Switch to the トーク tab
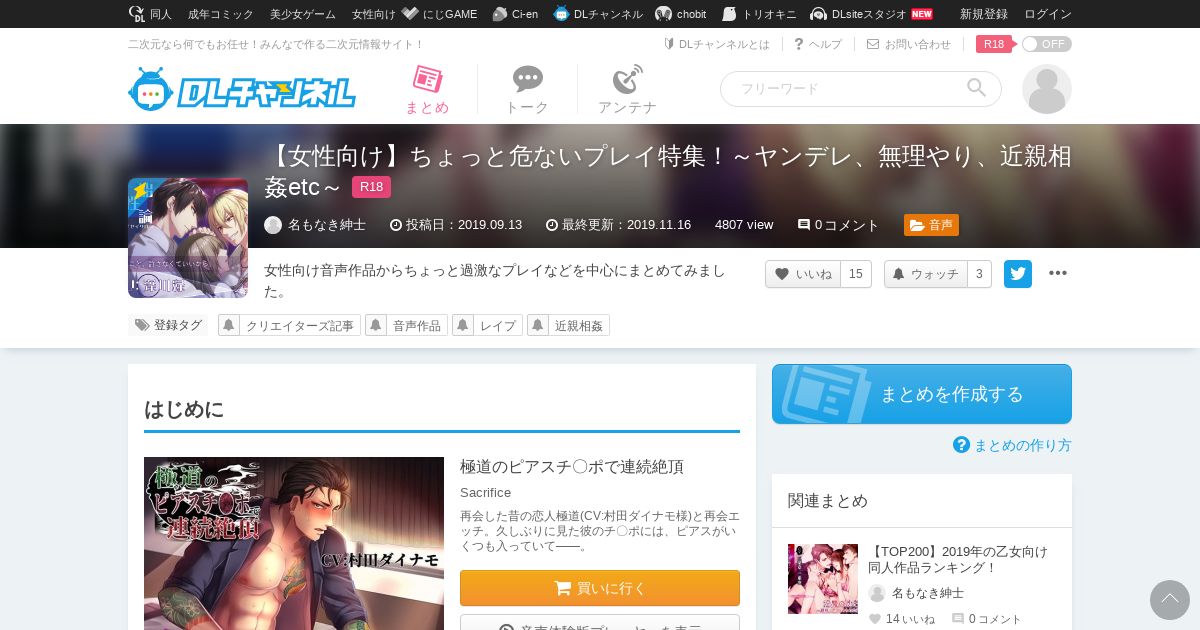 527,90
